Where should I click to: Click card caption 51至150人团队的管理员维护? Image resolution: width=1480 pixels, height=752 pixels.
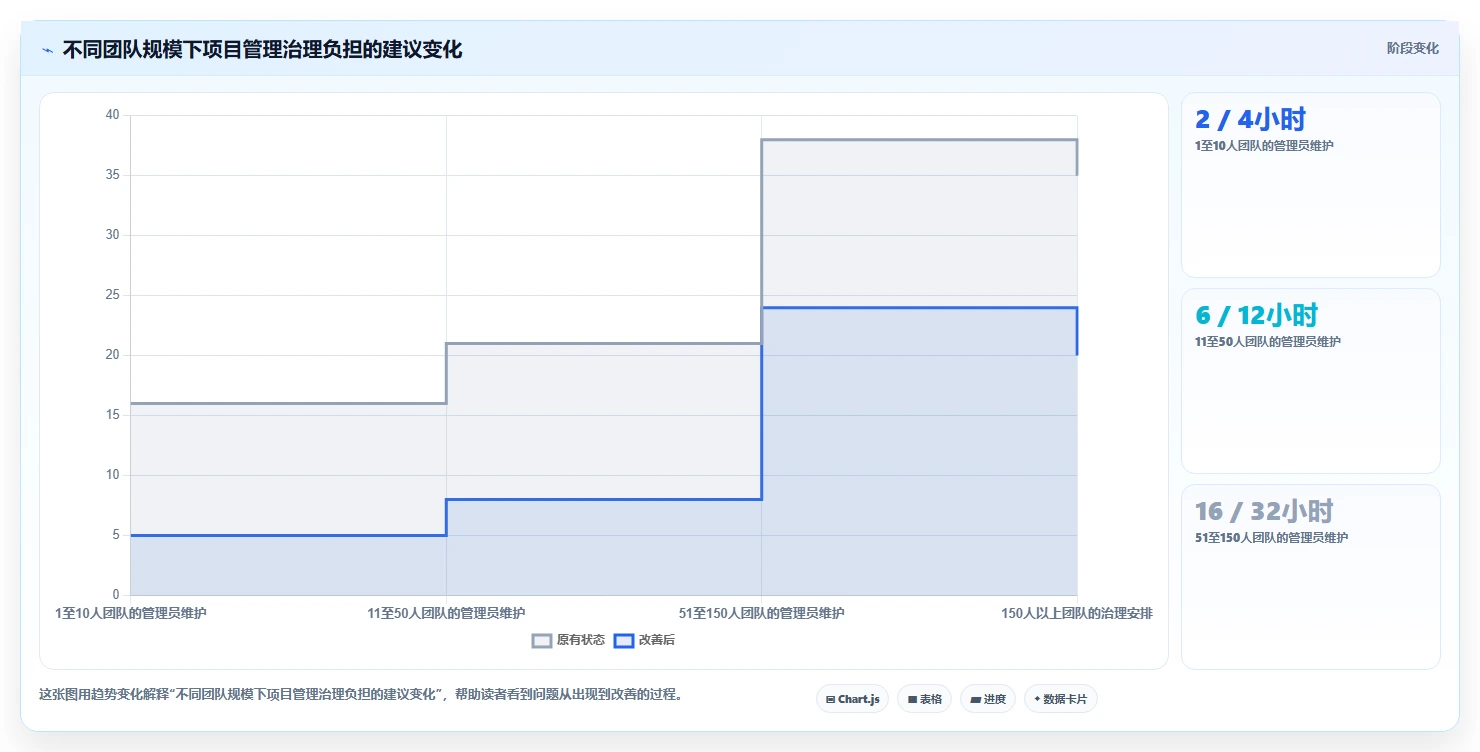pos(1271,538)
